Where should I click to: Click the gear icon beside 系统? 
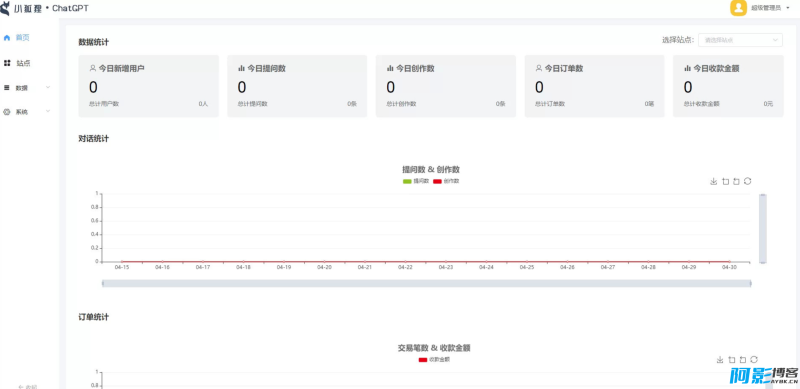pyautogui.click(x=7, y=112)
